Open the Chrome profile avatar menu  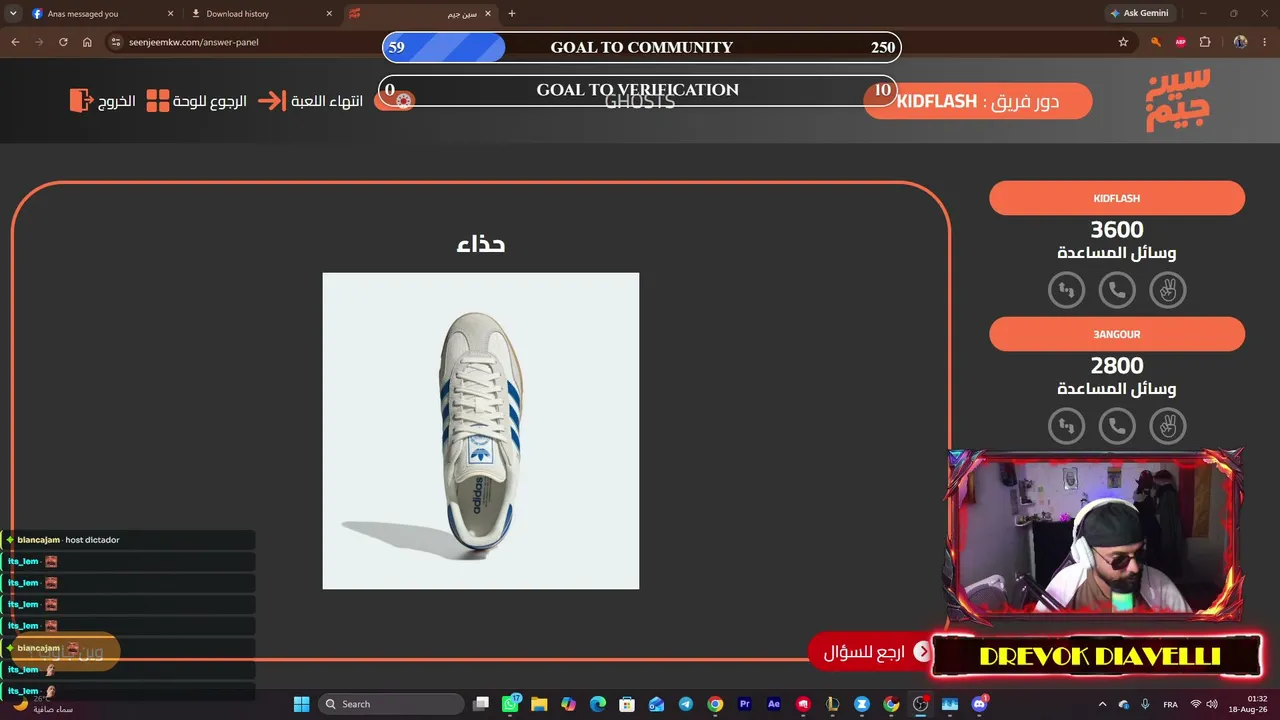[x=1240, y=42]
